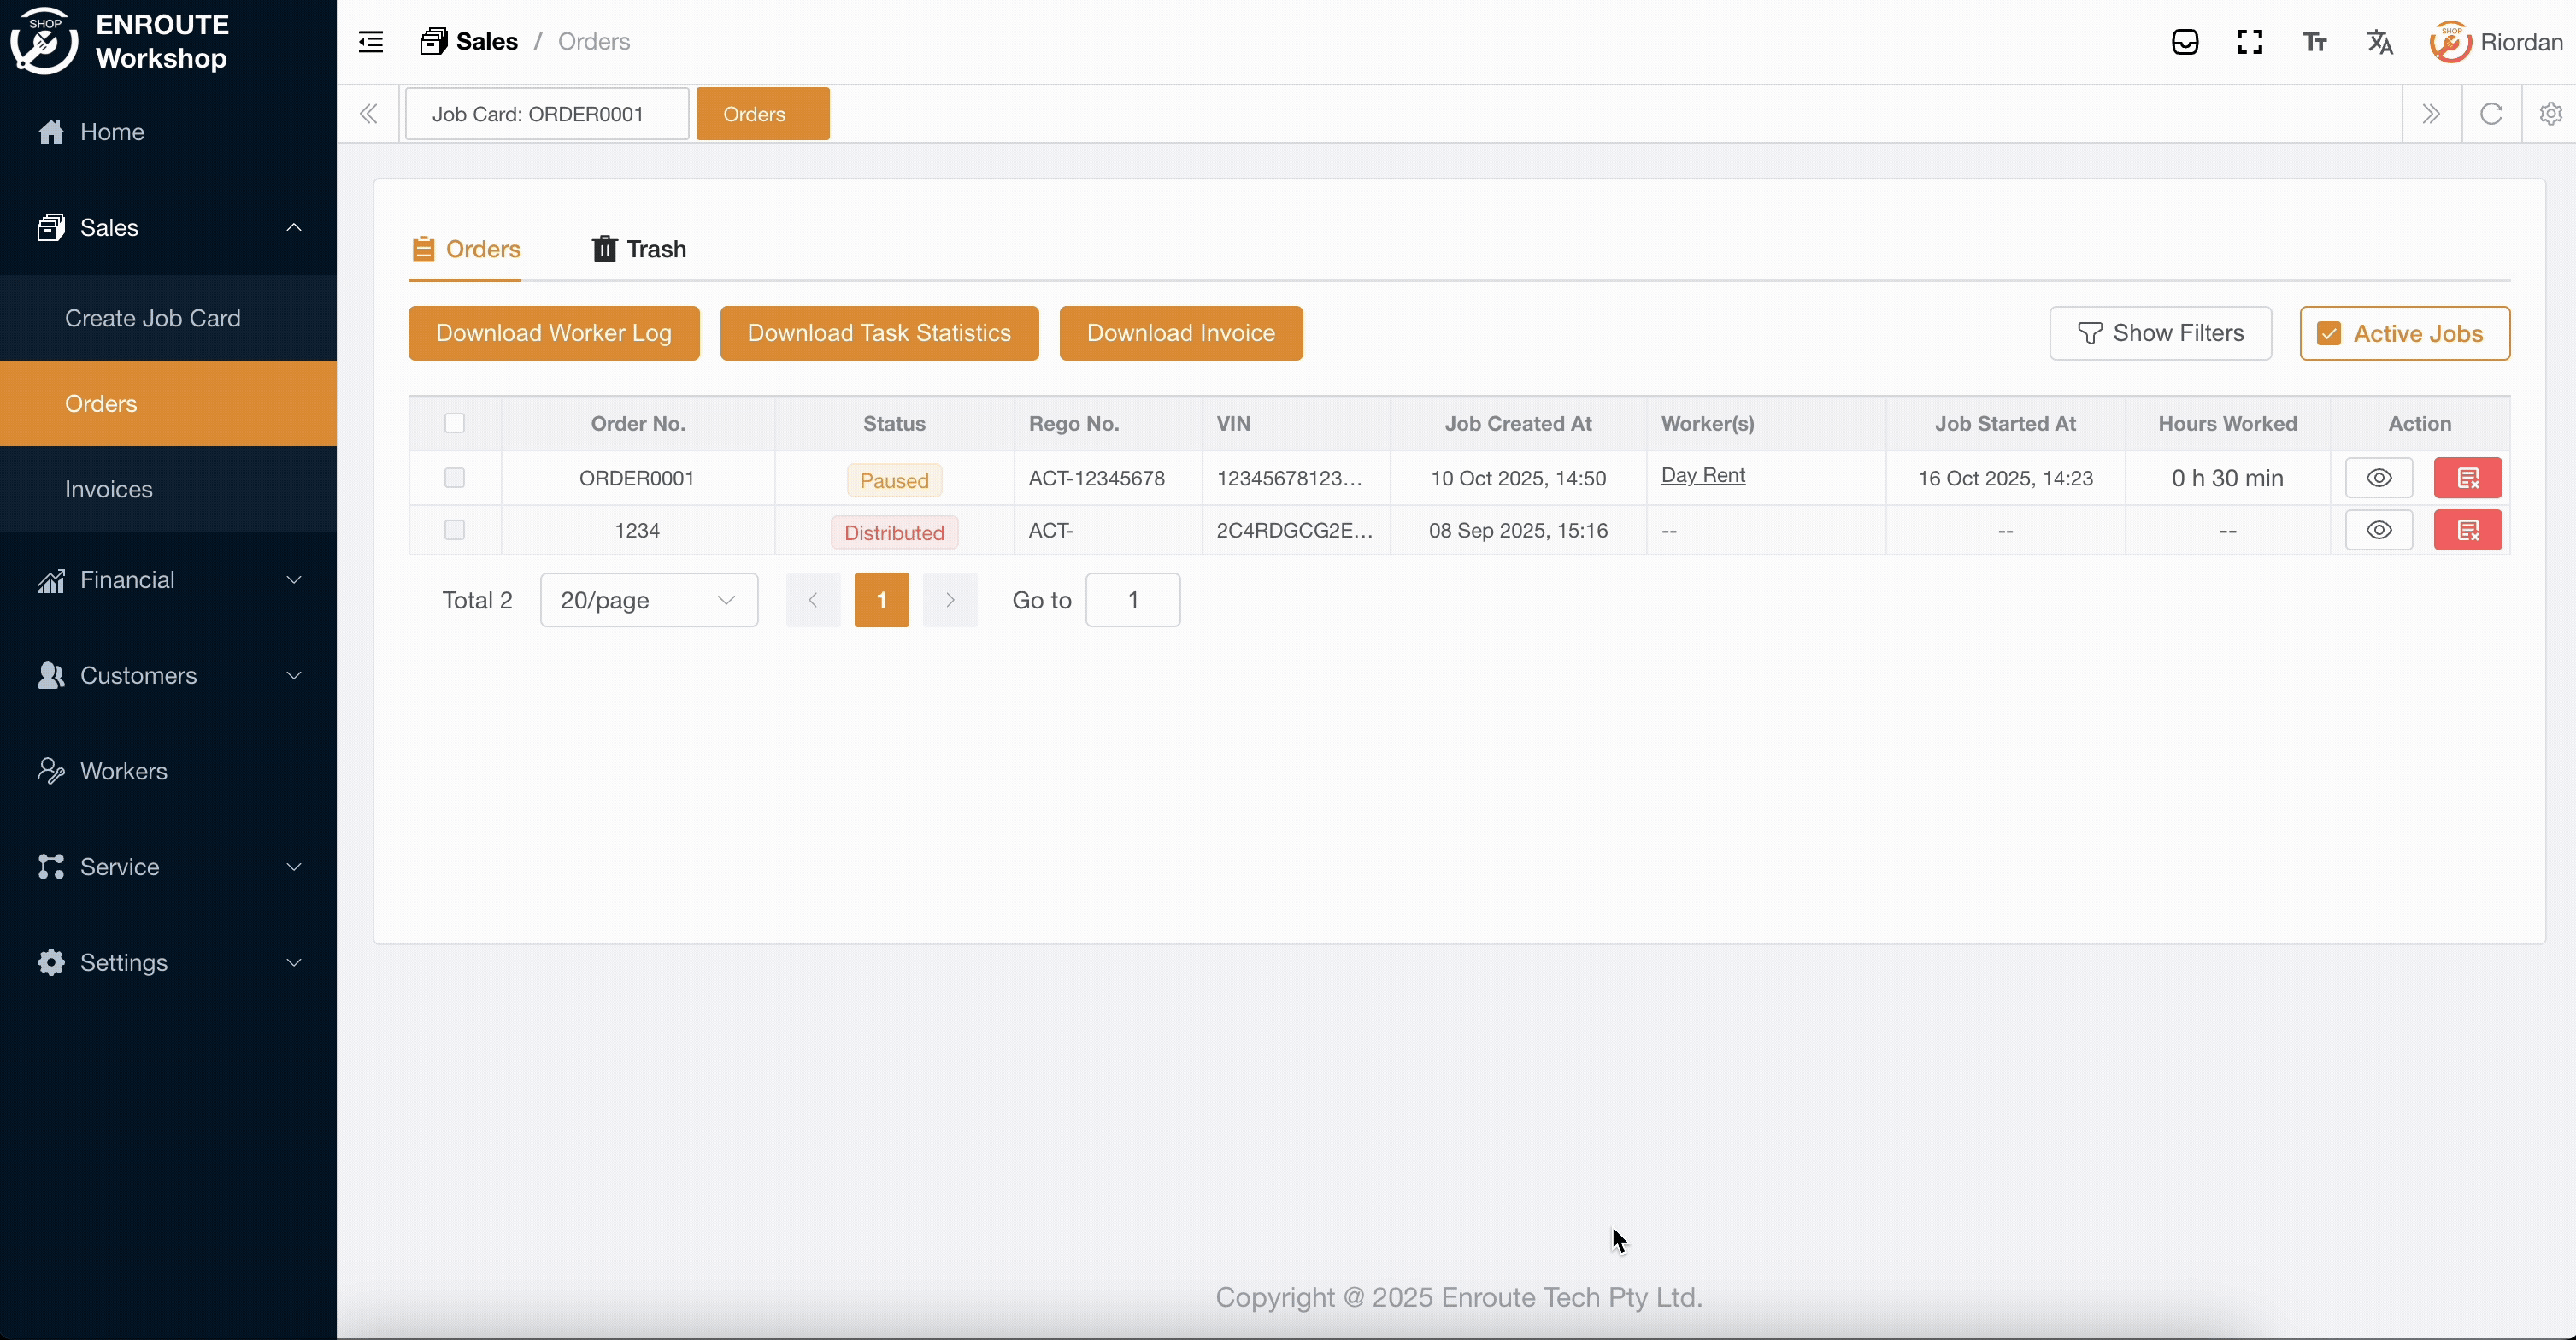This screenshot has height=1340, width=2576.
Task: Switch to the Trash tab
Action: [x=639, y=249]
